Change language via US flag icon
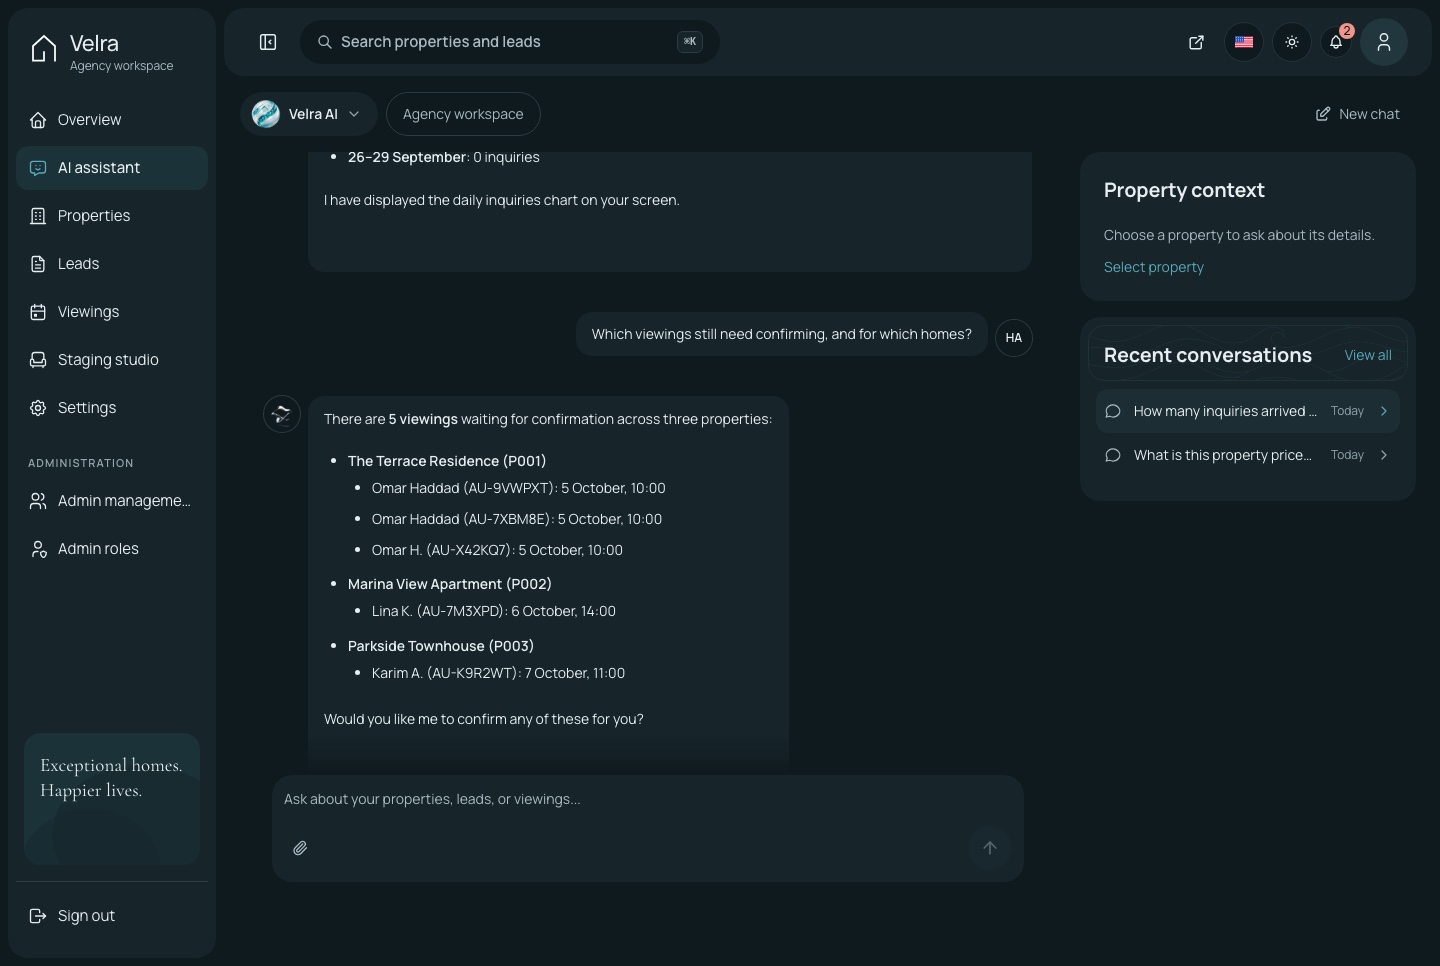Screen dimensions: 1440x966 1244,42
